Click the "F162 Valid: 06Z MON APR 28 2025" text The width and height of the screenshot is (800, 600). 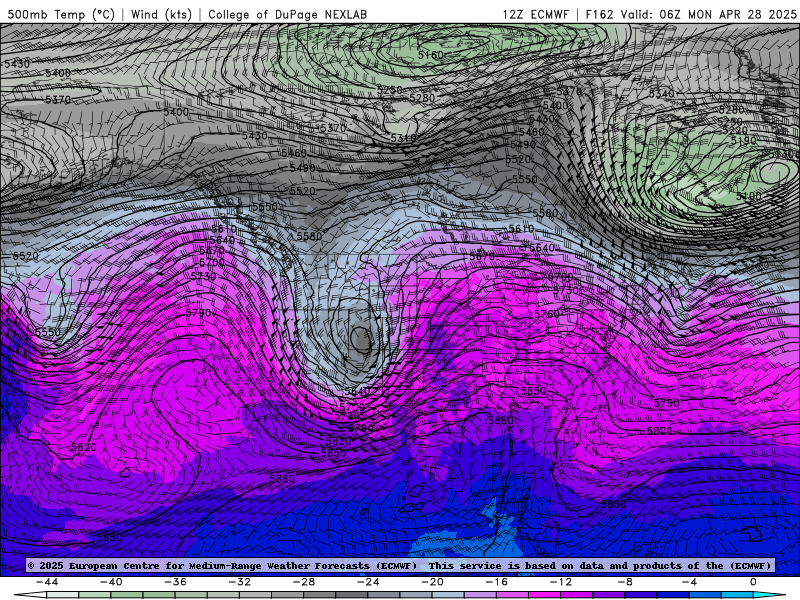pos(691,14)
